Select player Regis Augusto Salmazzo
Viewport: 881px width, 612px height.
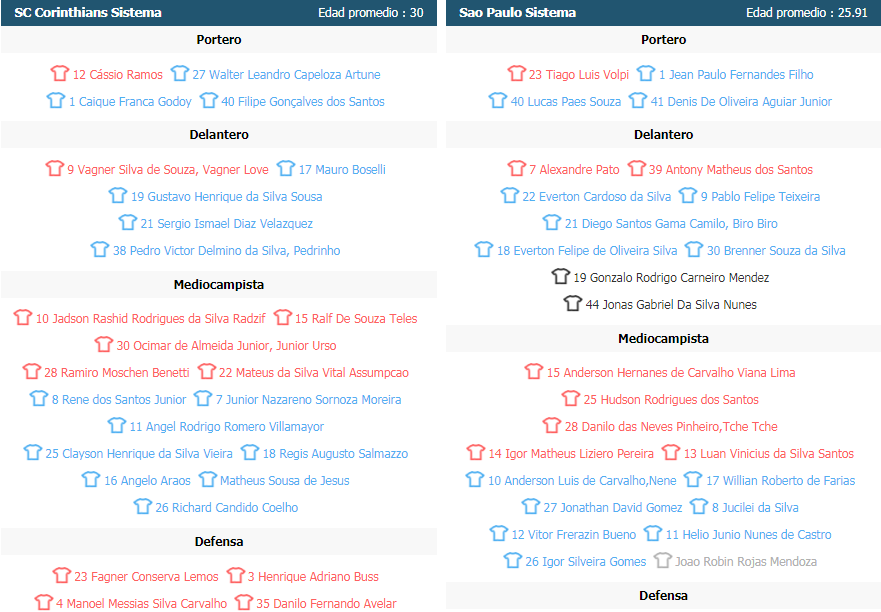(335, 454)
